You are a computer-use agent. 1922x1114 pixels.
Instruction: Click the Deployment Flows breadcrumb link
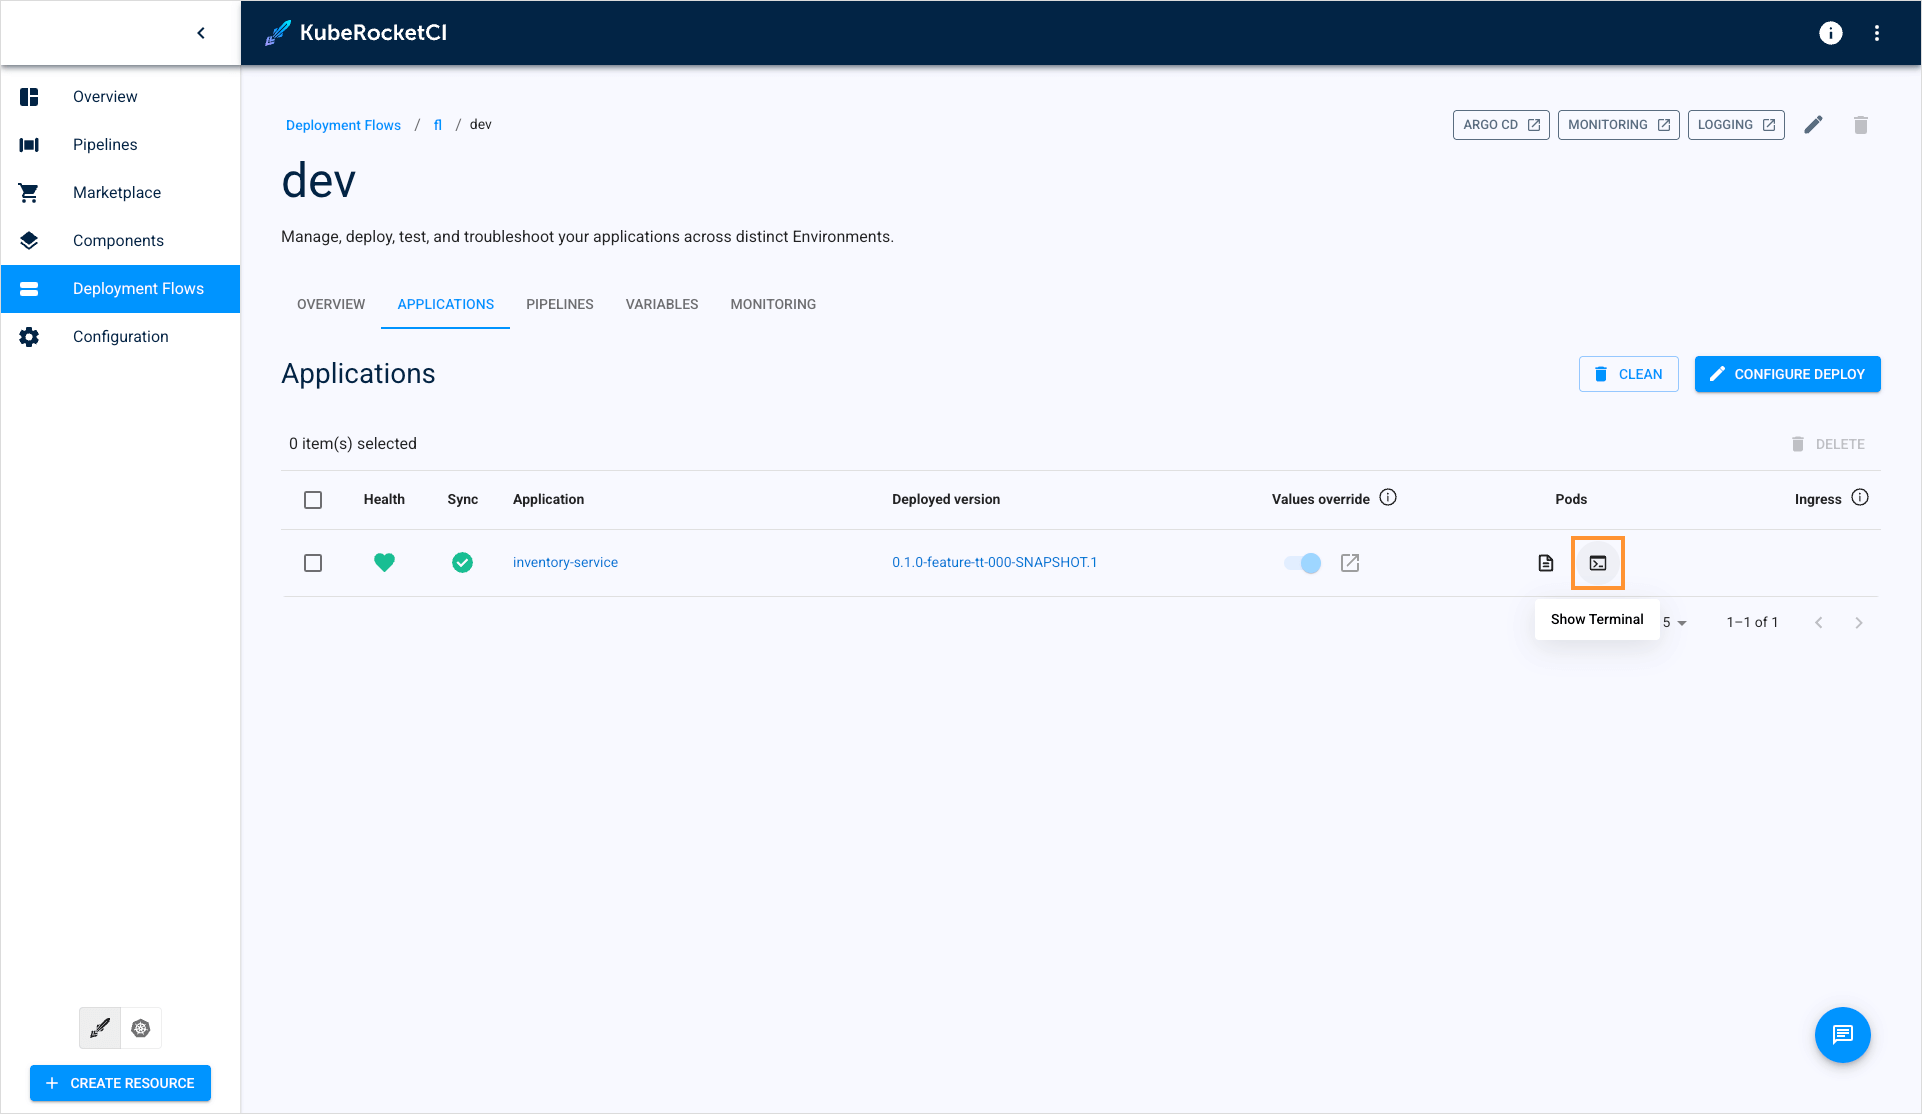[x=343, y=123]
